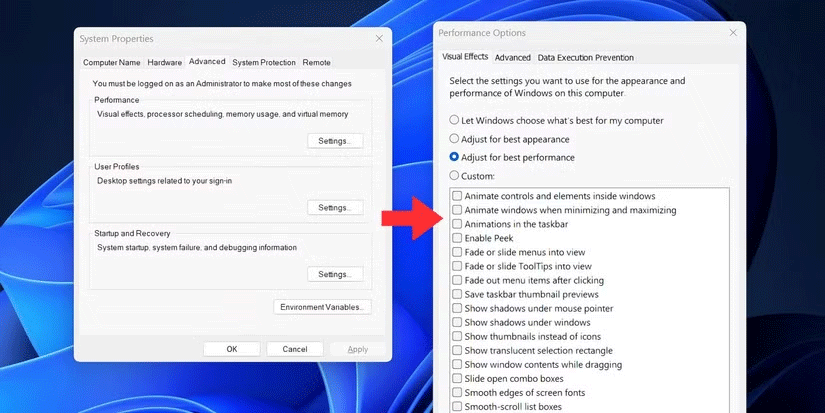Choose the Custom radio option

click(x=472, y=176)
